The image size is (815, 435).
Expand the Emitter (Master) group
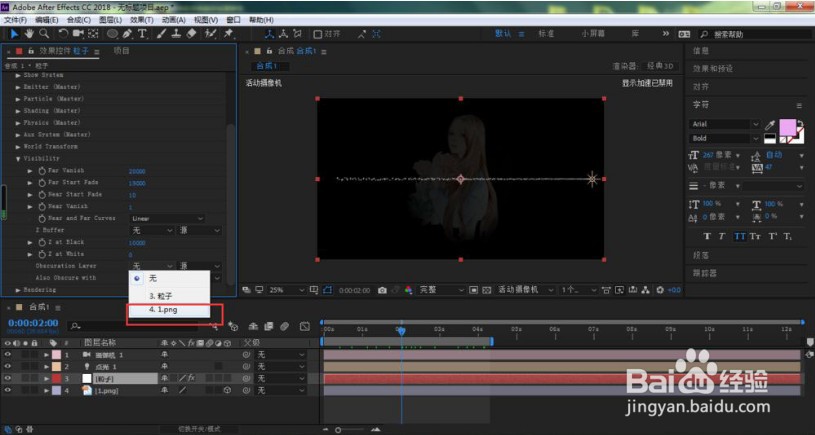[x=18, y=87]
